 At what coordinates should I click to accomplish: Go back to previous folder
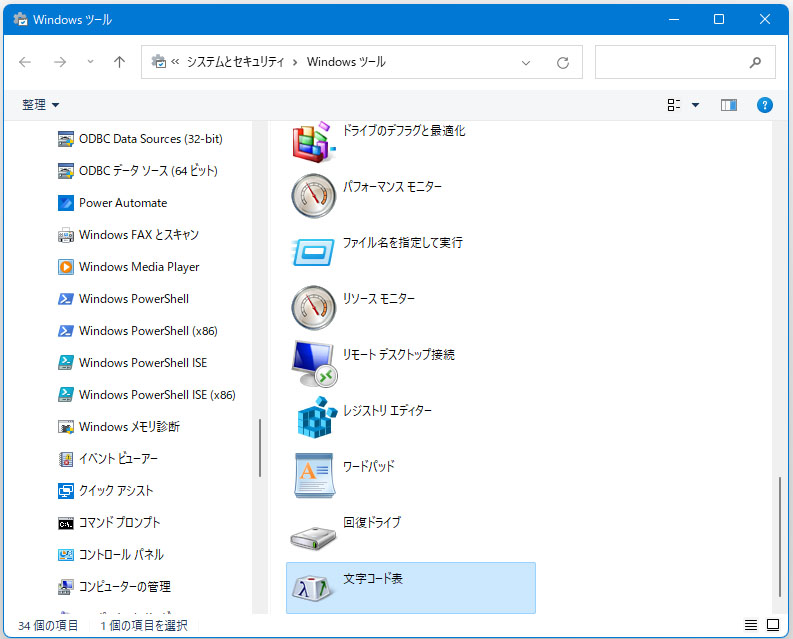(25, 62)
